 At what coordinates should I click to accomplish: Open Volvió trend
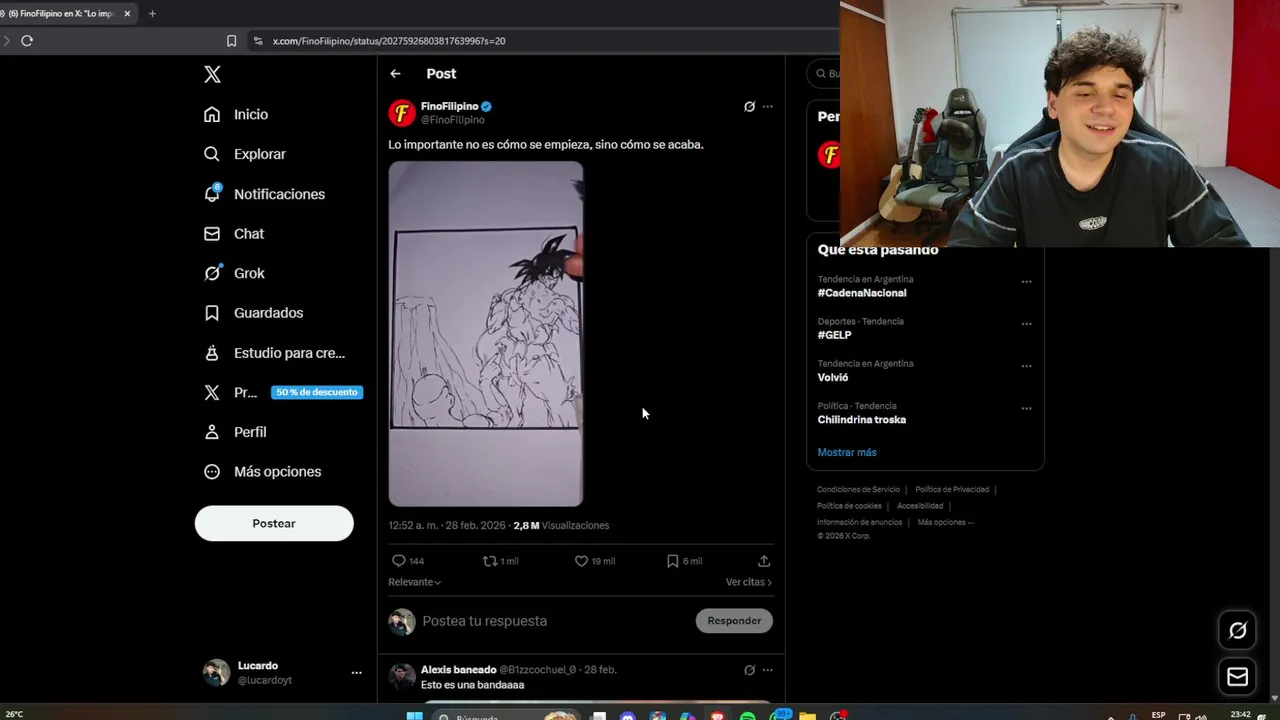[833, 377]
